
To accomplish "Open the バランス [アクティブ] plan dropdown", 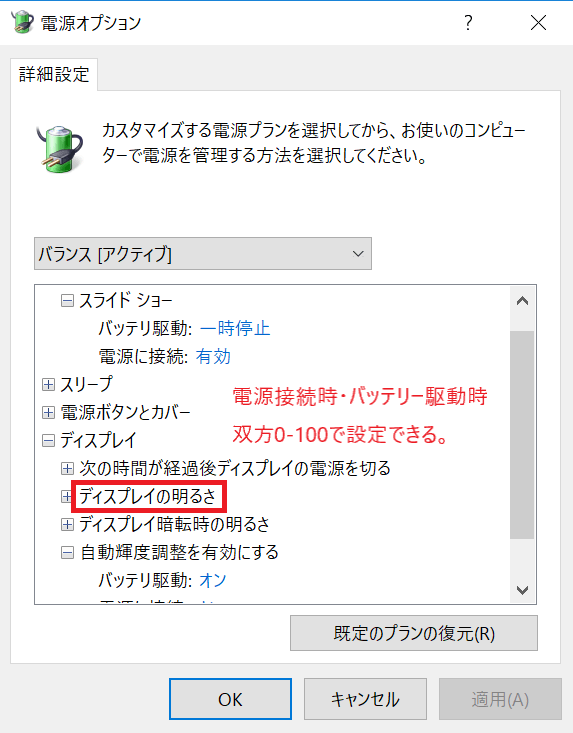I will [203, 253].
